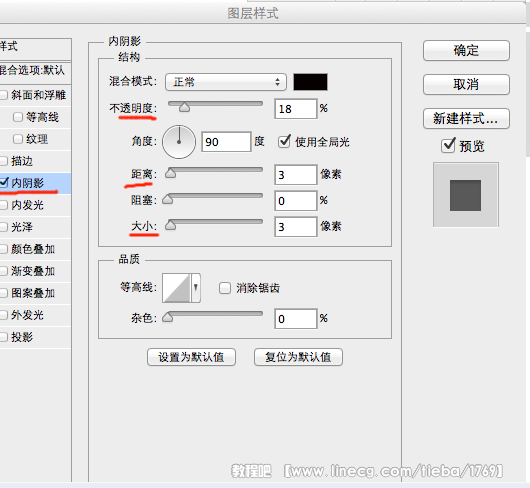Enable 斜面和浮雕 style checkbox

point(3,95)
